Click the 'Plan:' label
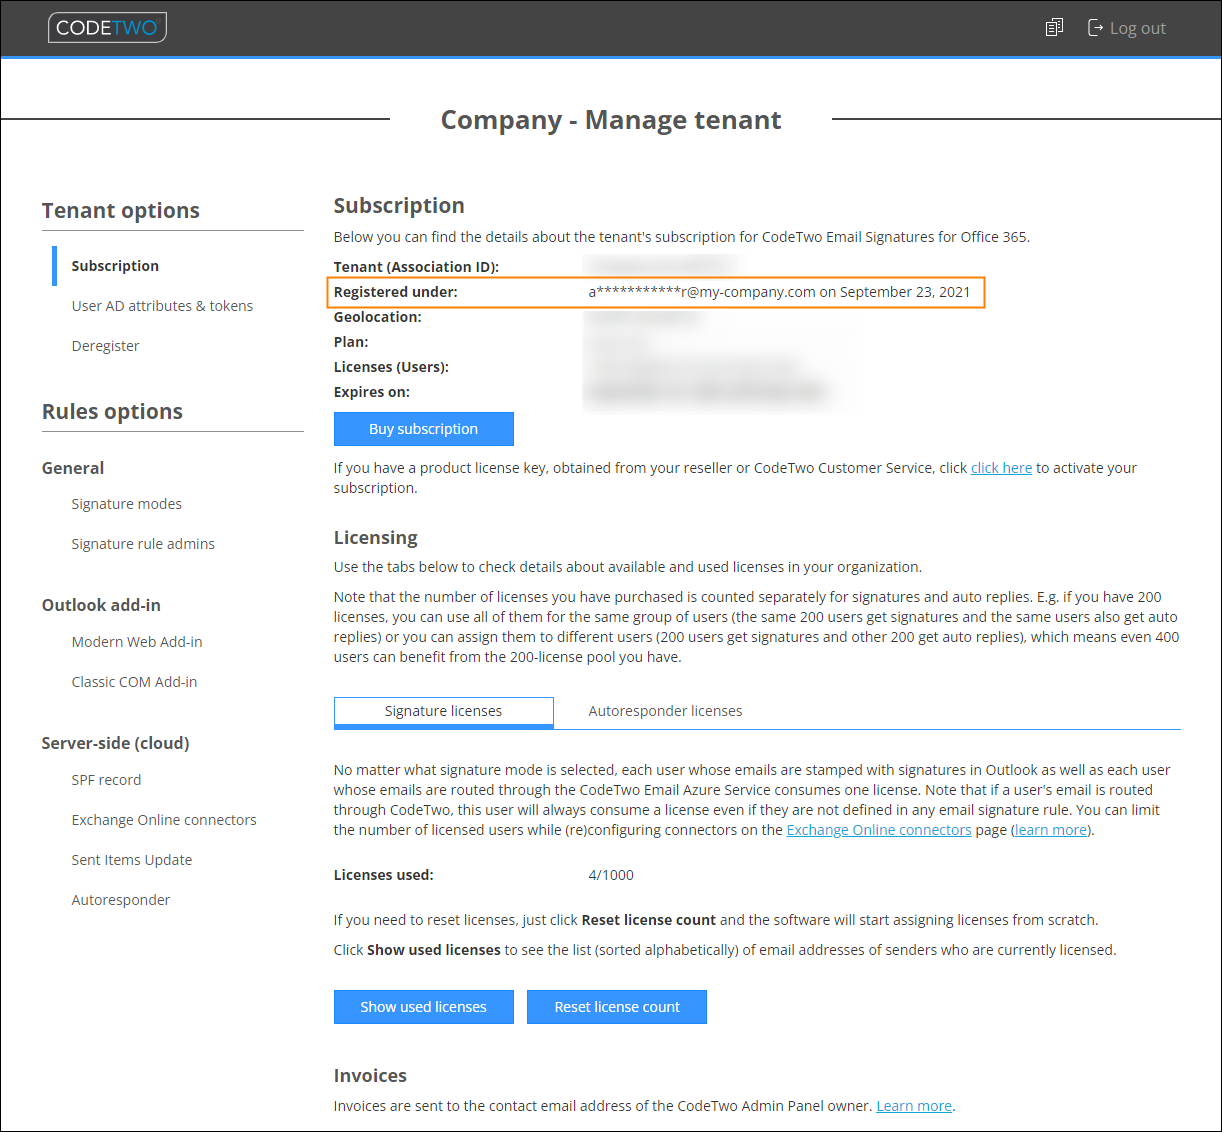1222x1132 pixels. (351, 342)
